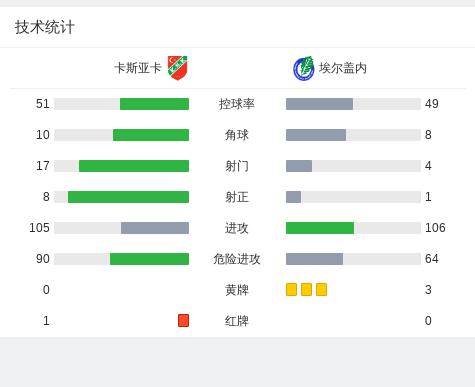Click the green 角球 bar showing 10
Screen dimensions: 475x387
pos(151,135)
